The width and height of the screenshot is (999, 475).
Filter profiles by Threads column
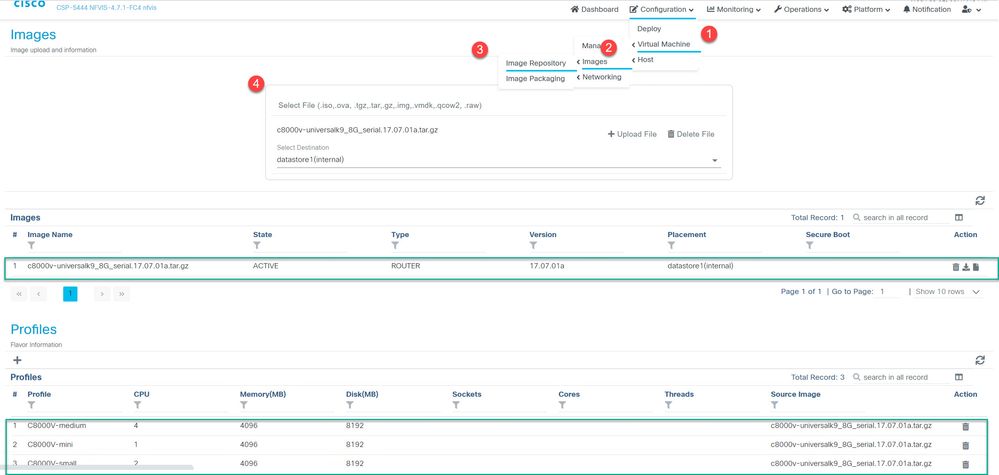pos(668,405)
